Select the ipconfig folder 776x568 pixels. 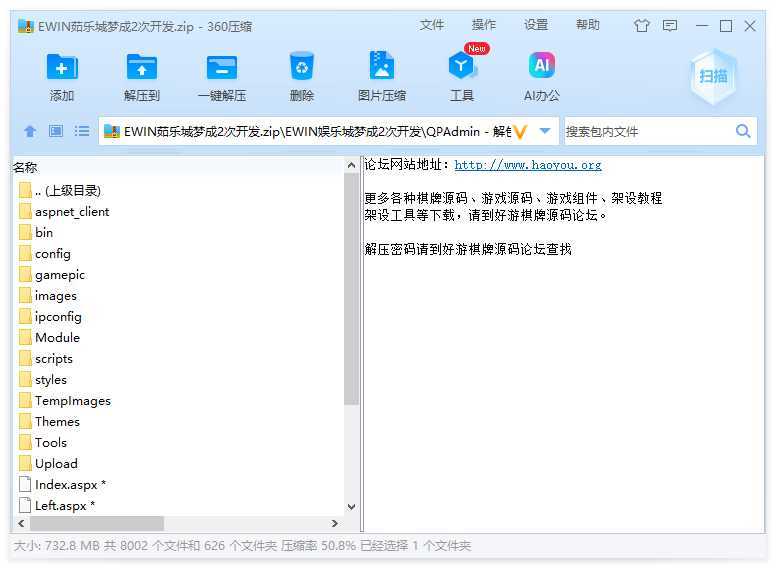click(x=50, y=317)
